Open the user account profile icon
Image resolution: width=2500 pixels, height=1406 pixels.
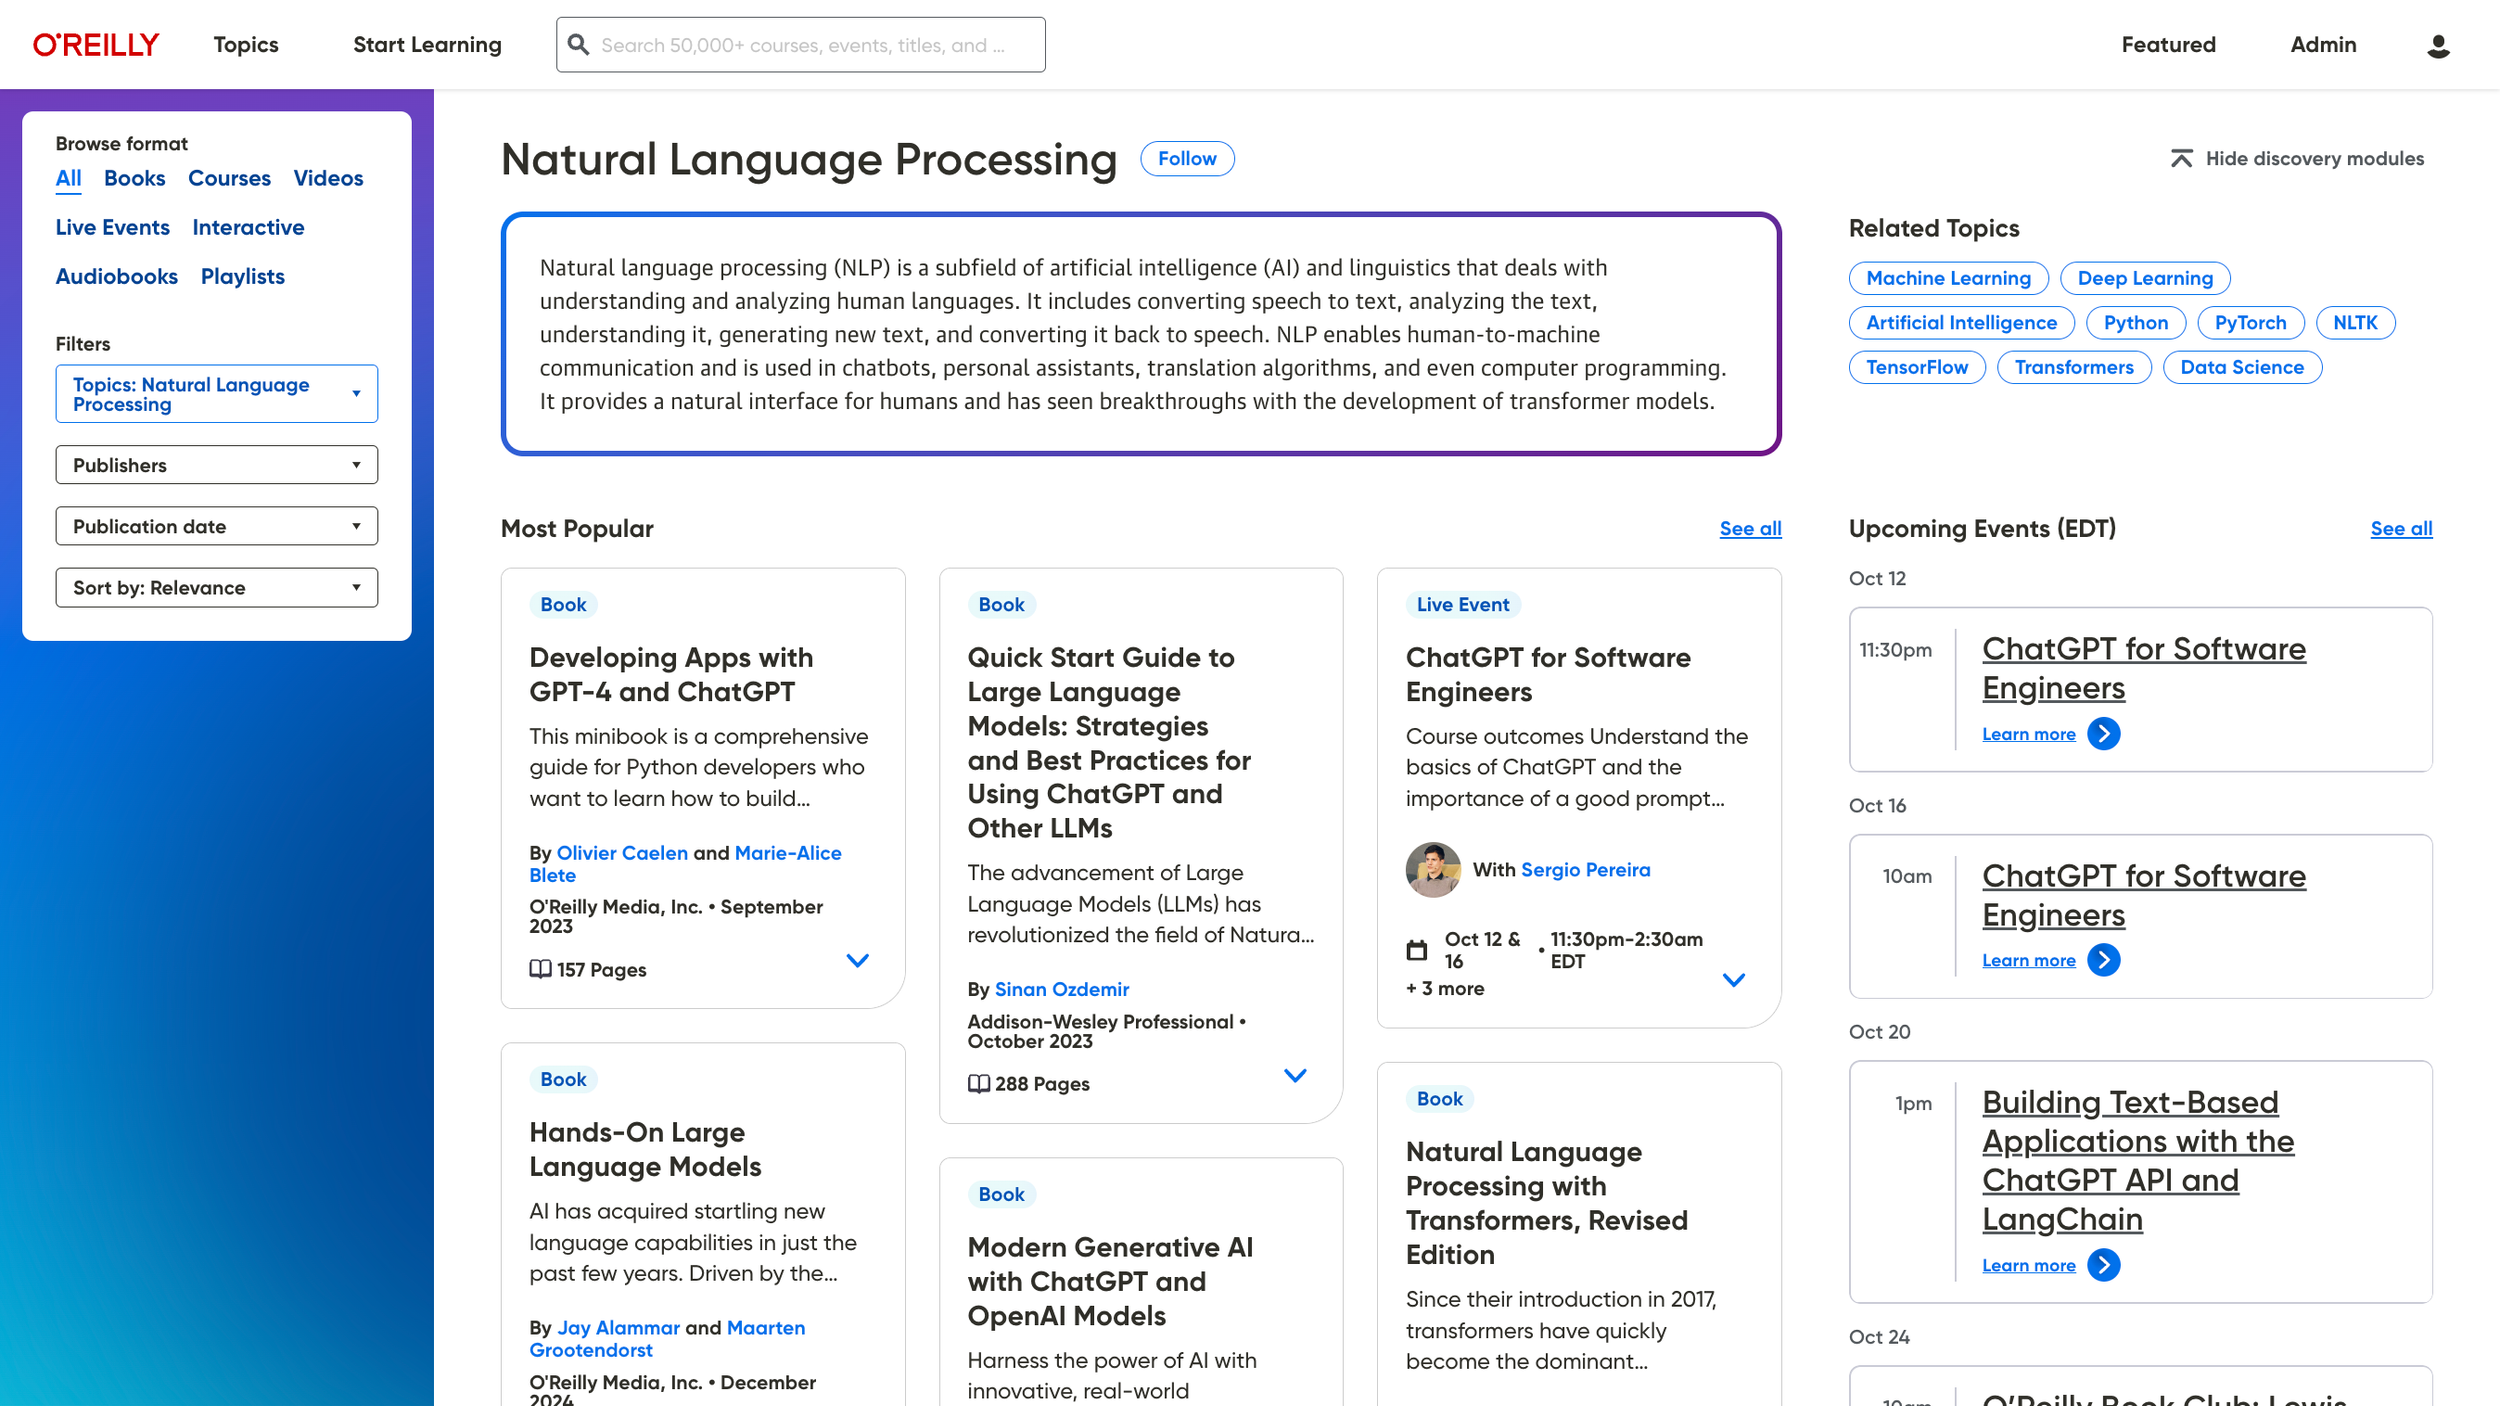[x=2437, y=46]
